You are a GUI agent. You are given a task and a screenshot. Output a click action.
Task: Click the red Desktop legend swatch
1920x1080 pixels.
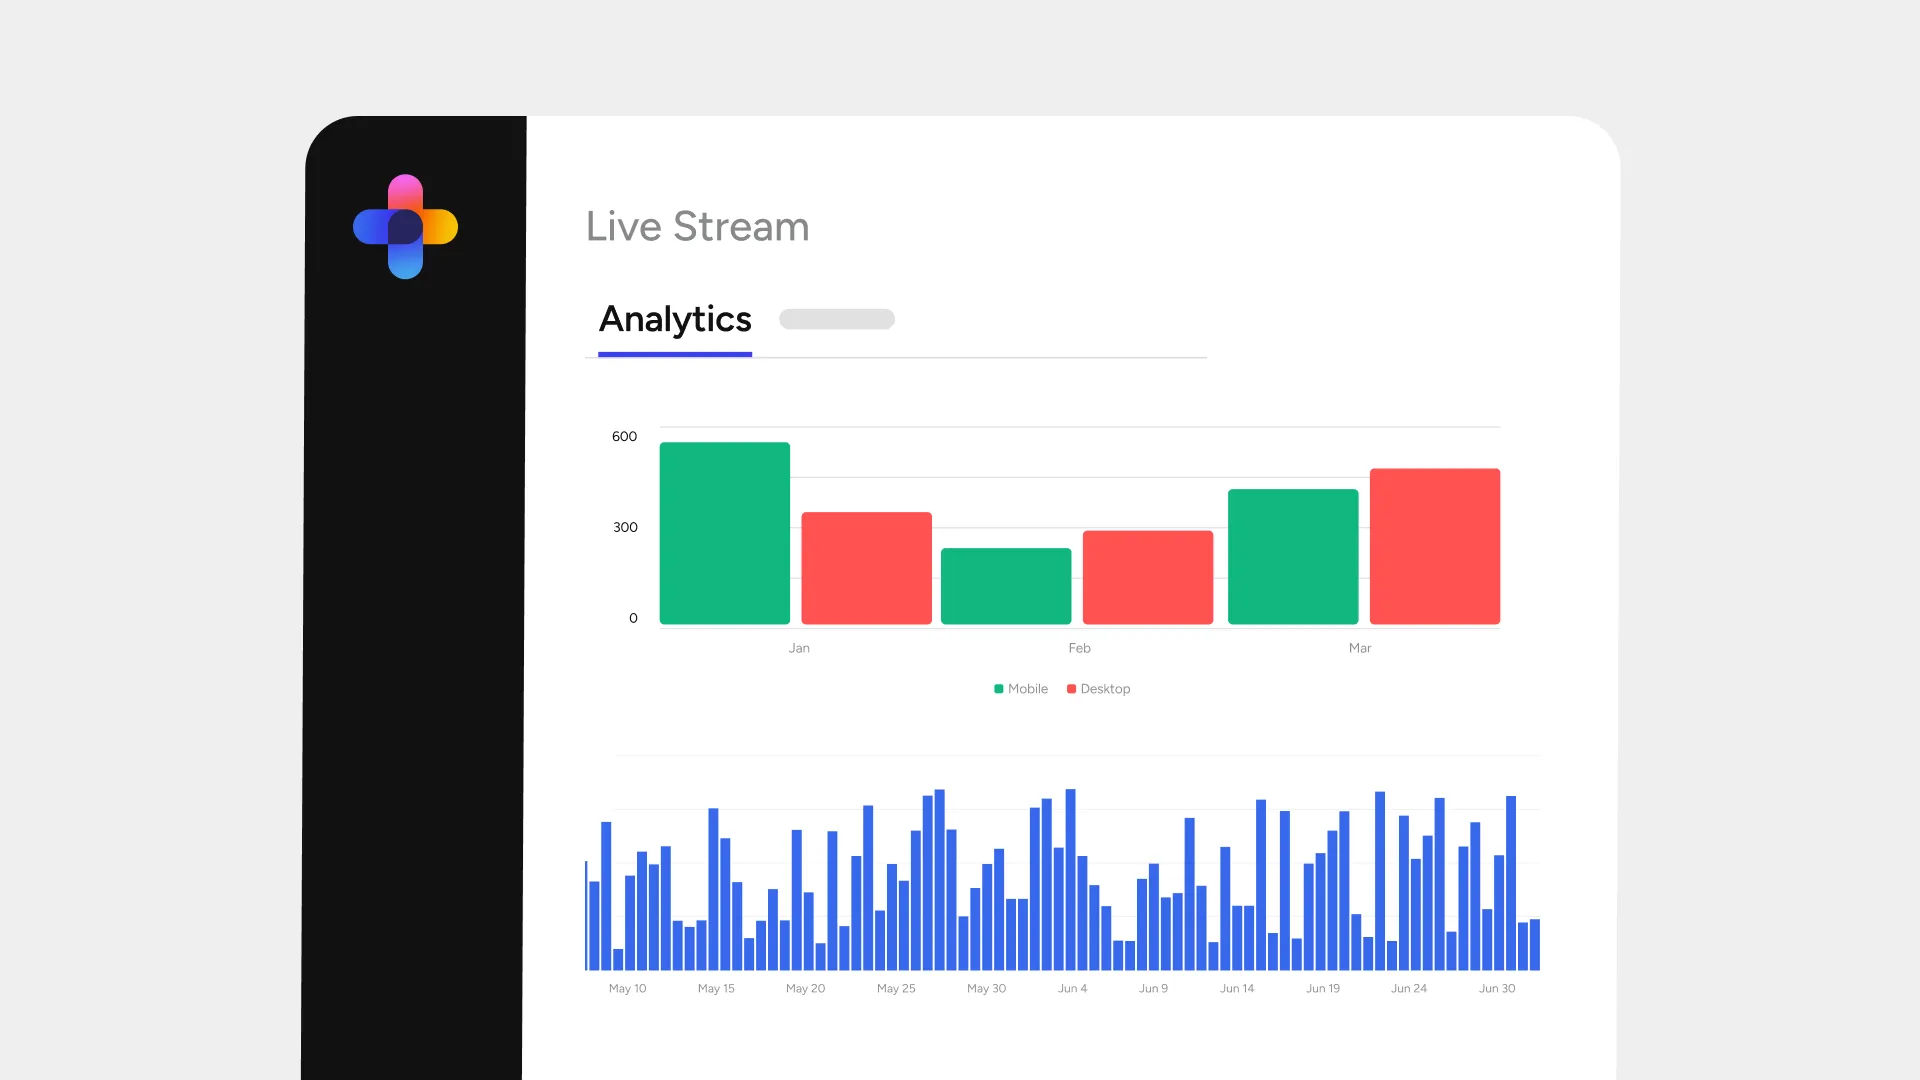1071,689
